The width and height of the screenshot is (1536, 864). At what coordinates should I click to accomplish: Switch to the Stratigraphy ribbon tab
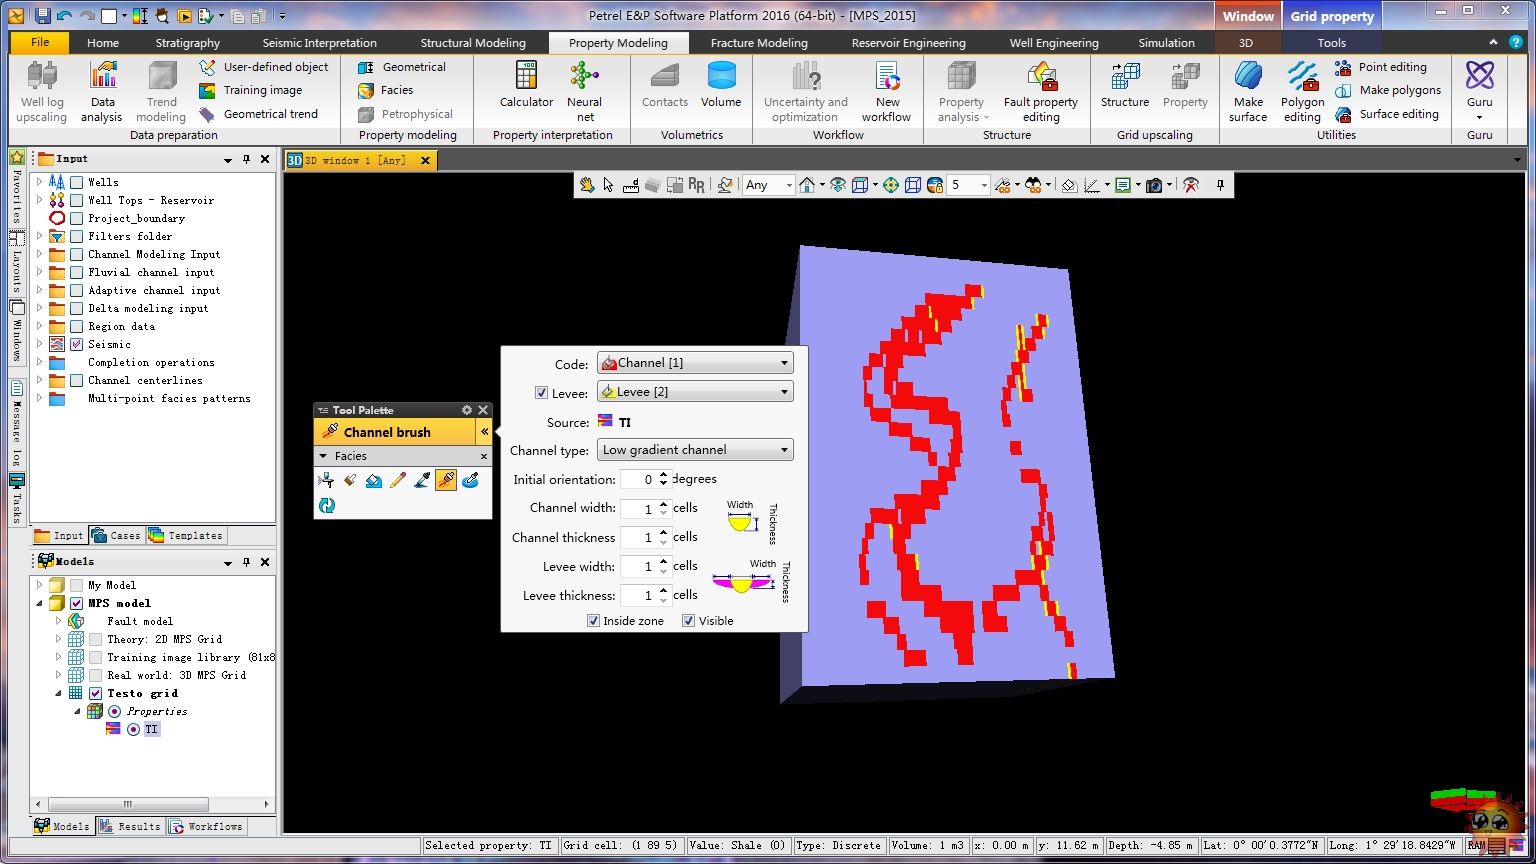tap(188, 43)
